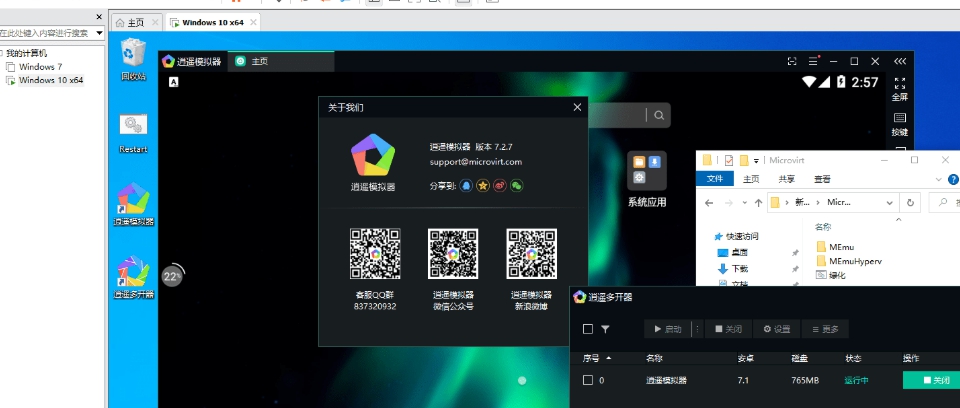Screen dimensions: 960x408
Task: Collapse the 我的计算机 library tree node
Action: click(2, 53)
